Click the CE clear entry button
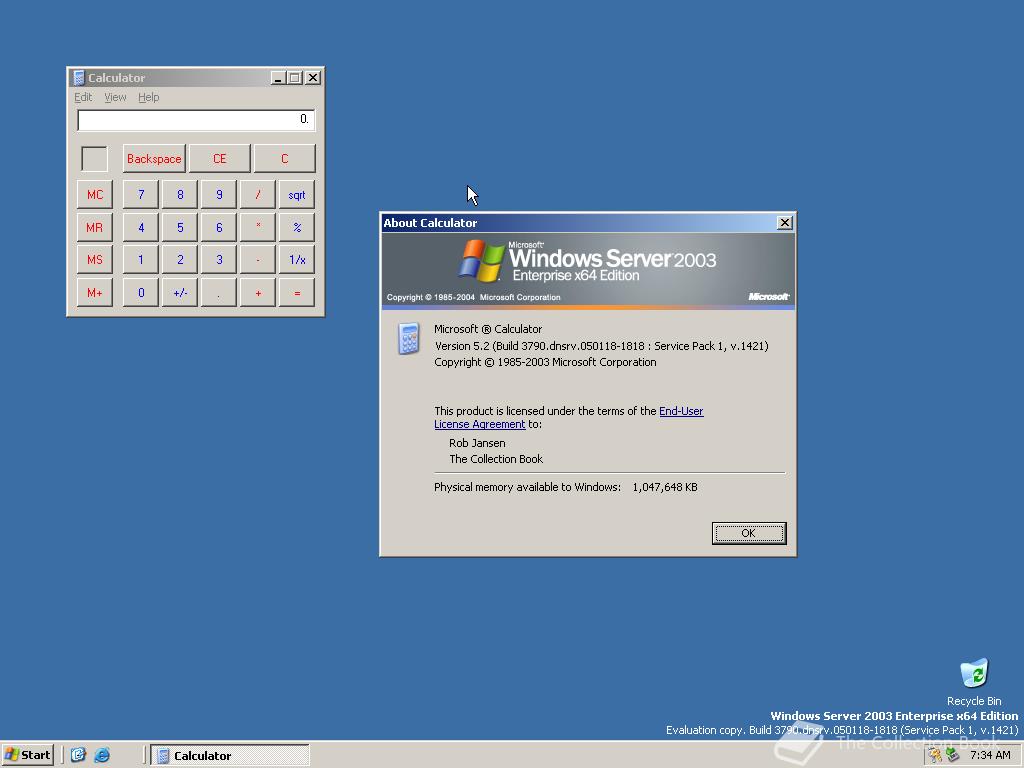Image resolution: width=1024 pixels, height=768 pixels. [x=219, y=159]
